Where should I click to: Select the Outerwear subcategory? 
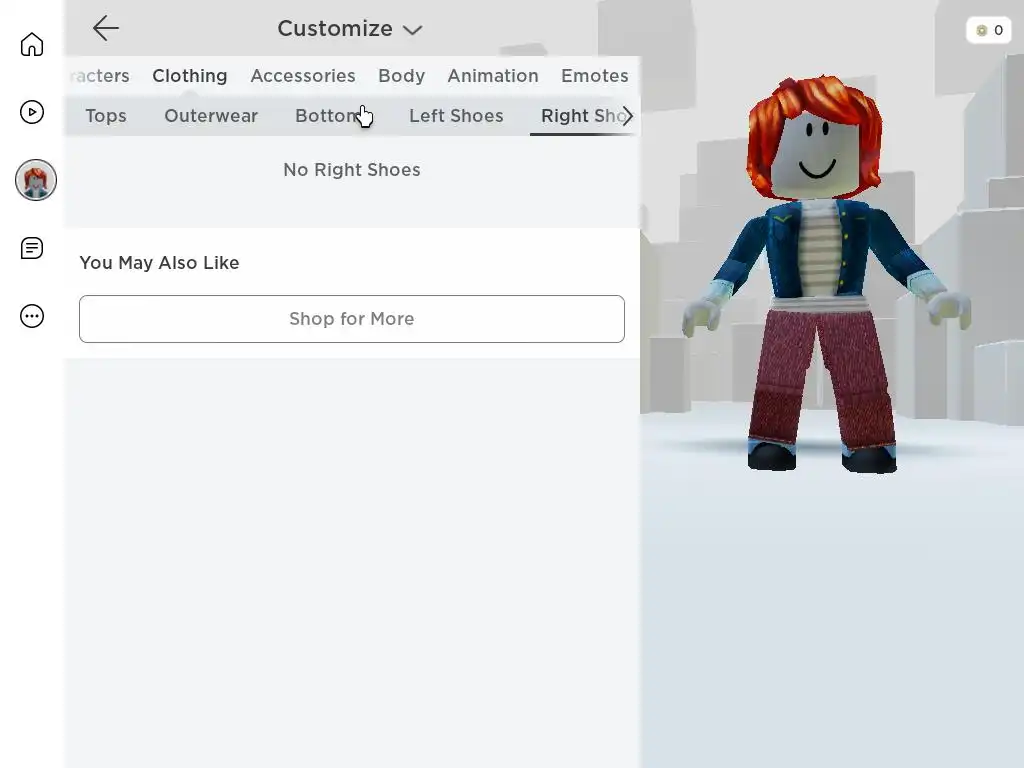[x=211, y=116]
